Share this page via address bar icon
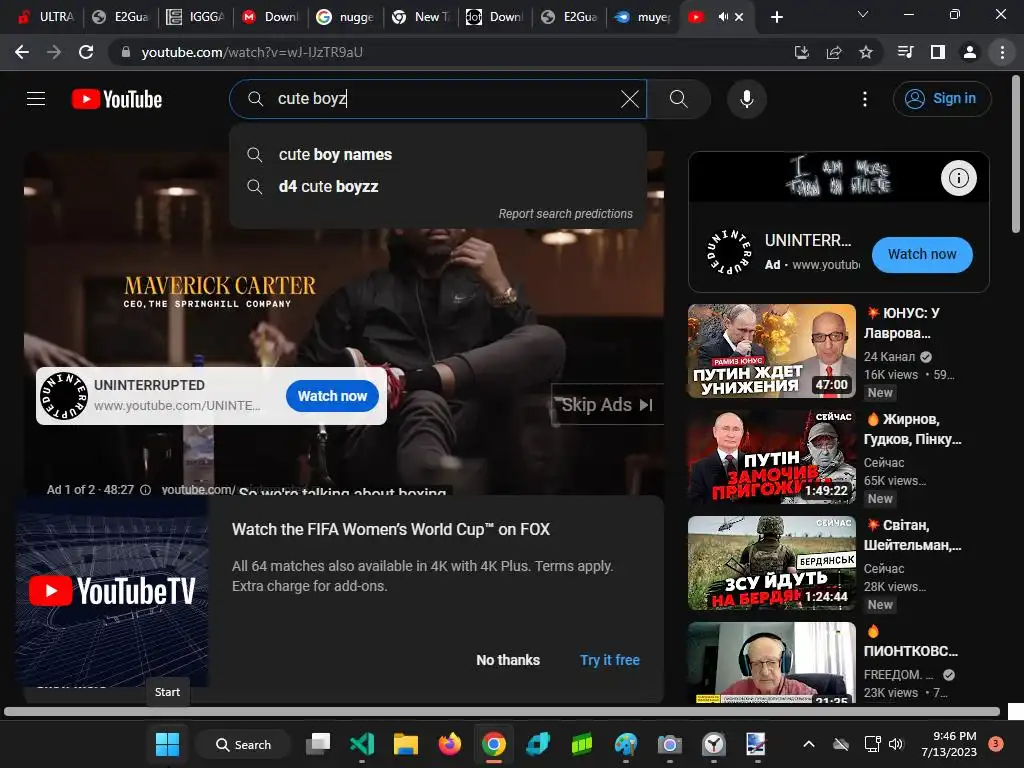The image size is (1024, 768). tap(834, 52)
